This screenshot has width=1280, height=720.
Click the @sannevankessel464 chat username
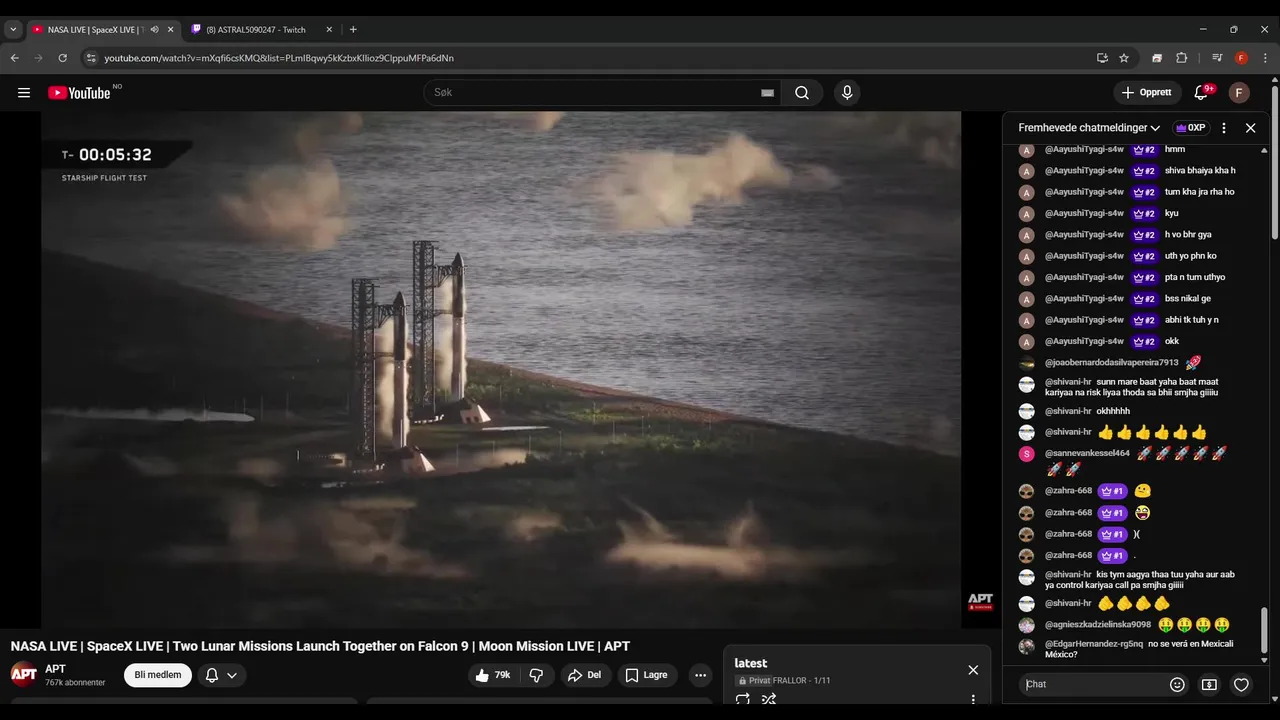coord(1087,453)
